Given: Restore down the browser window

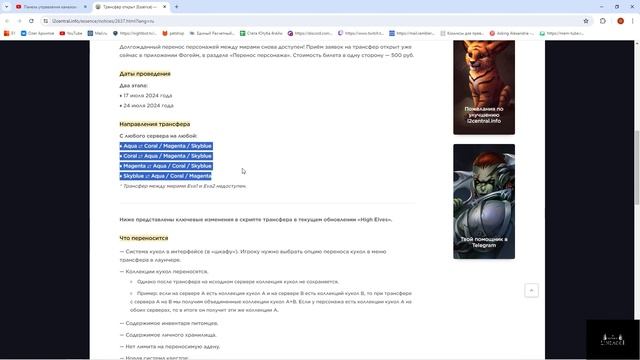Looking at the screenshot, I should point(617,7).
